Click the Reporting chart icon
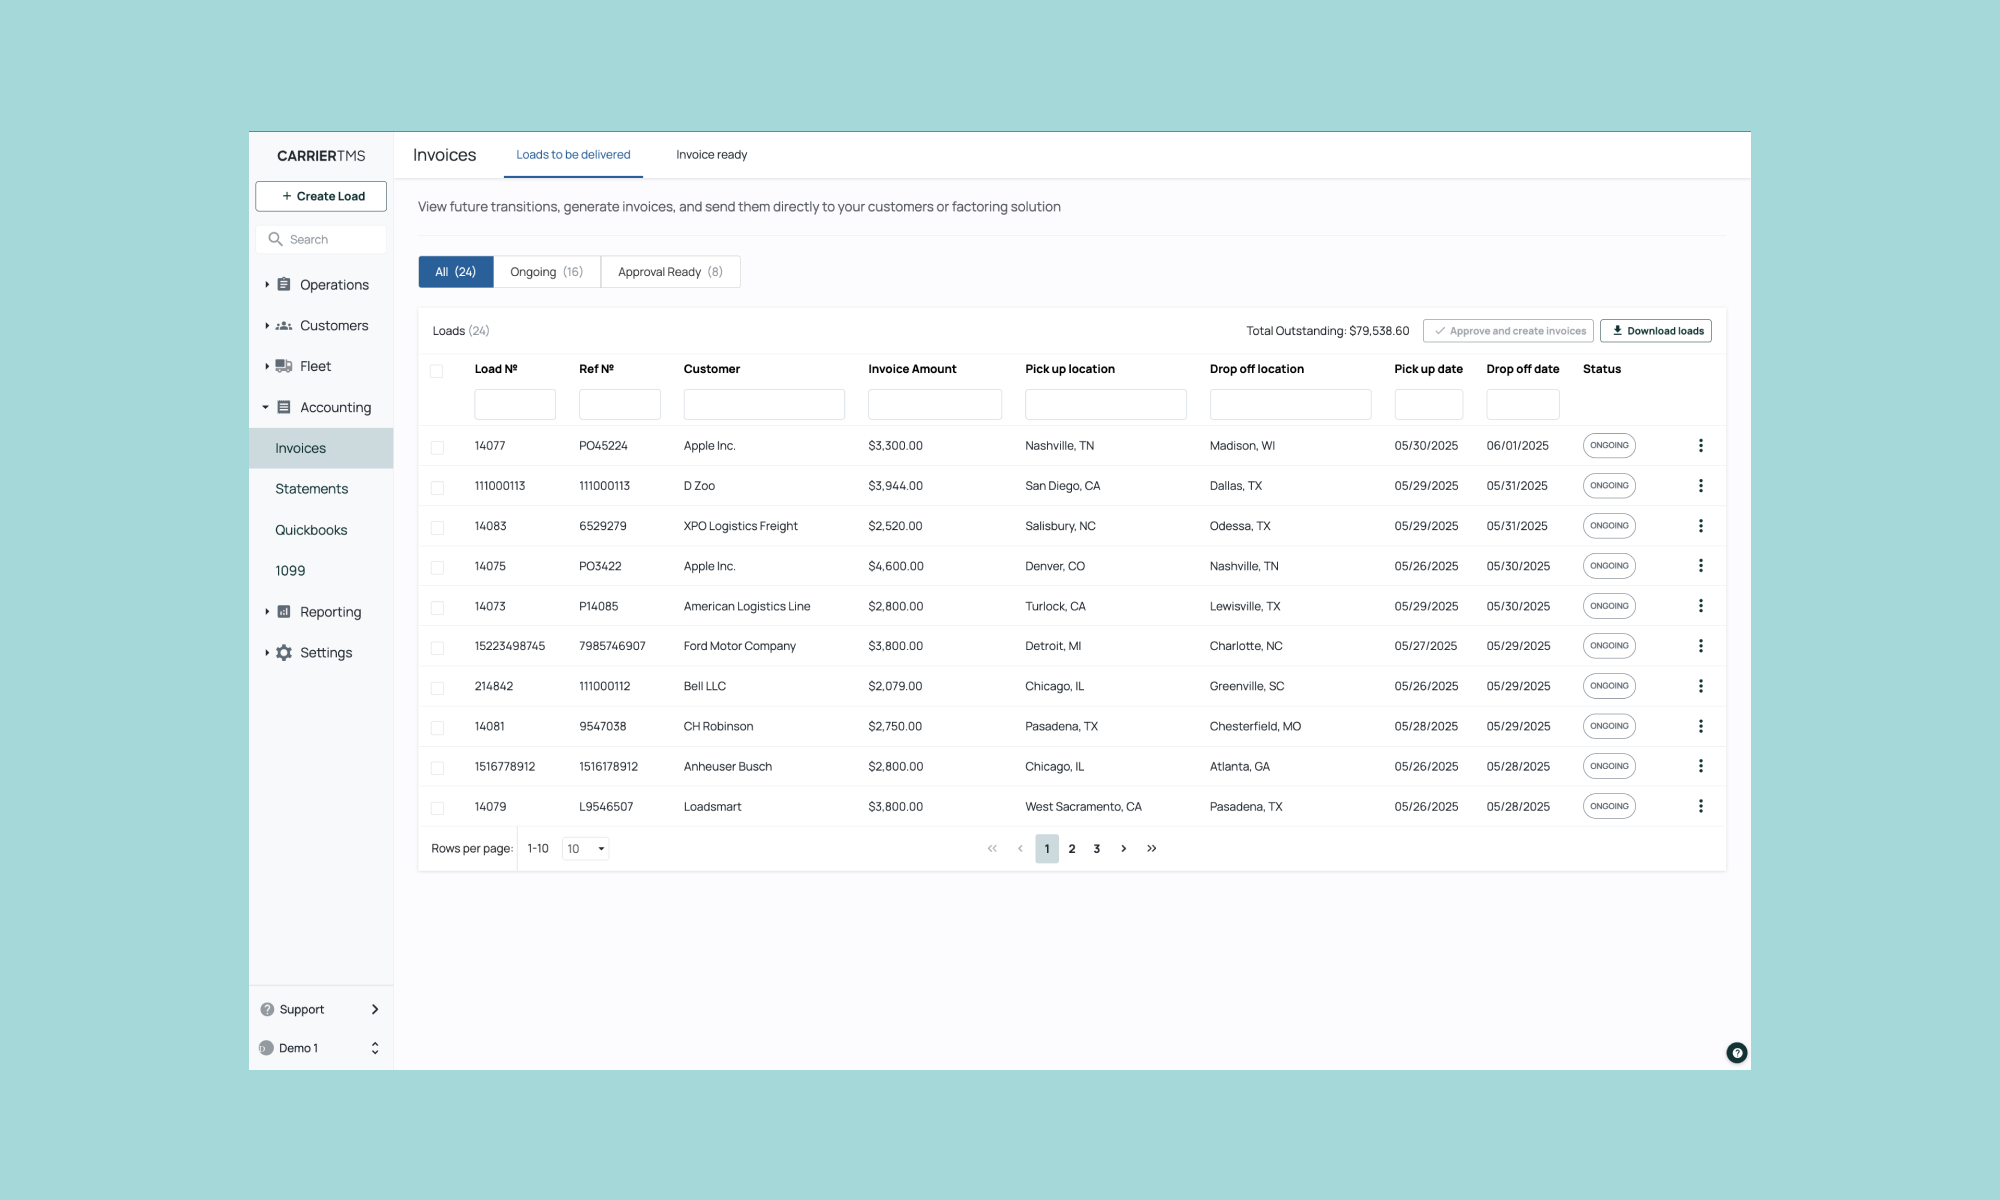The image size is (2000, 1200). [284, 612]
